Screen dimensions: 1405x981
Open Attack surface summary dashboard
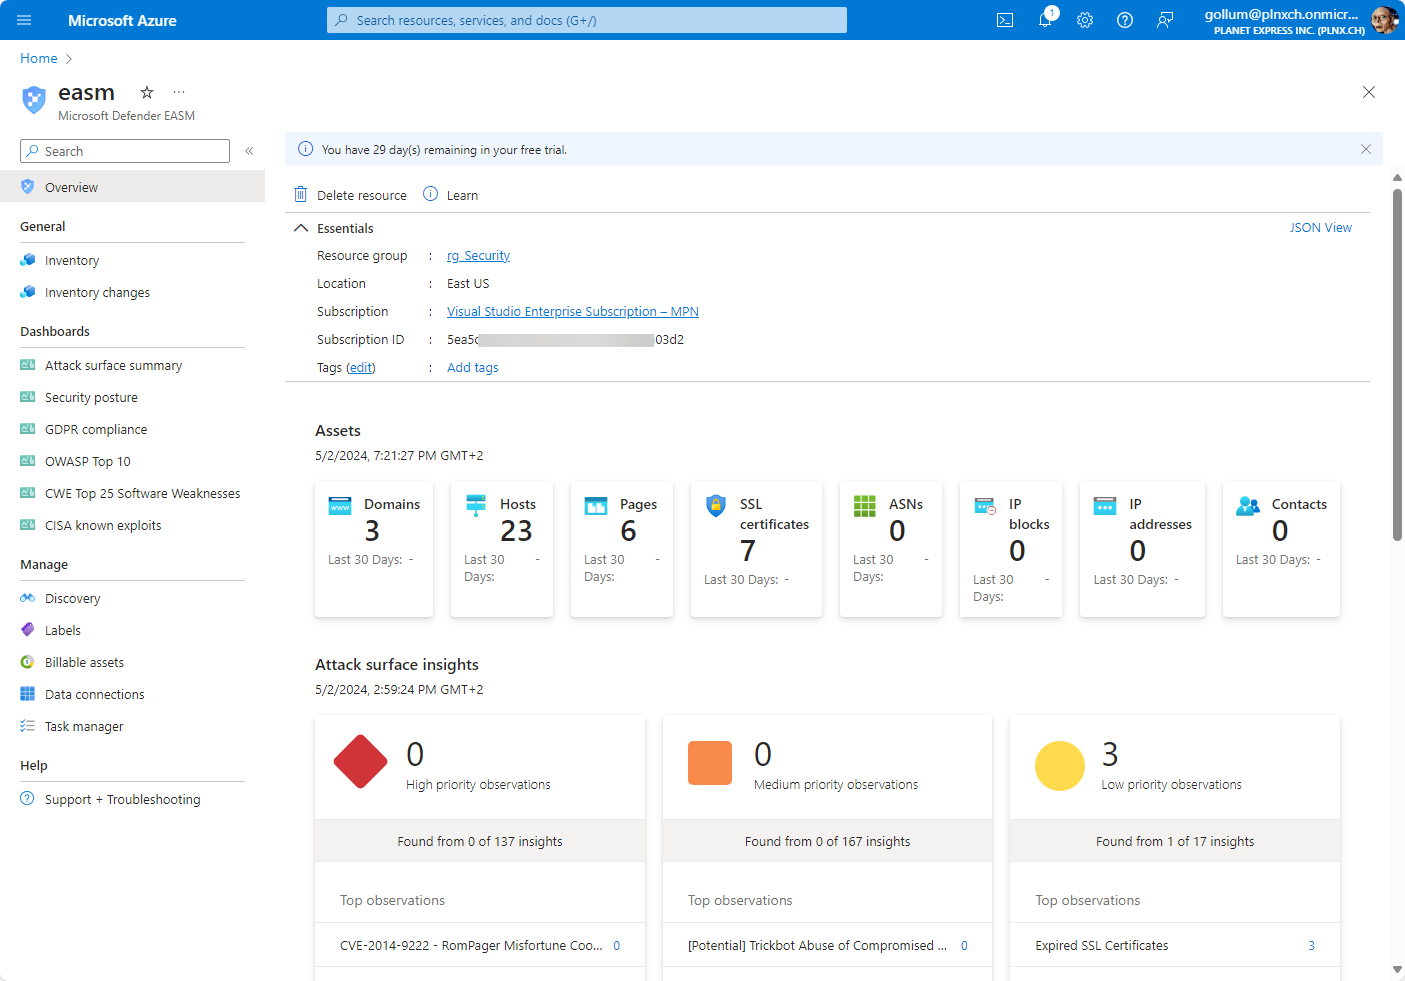click(113, 366)
